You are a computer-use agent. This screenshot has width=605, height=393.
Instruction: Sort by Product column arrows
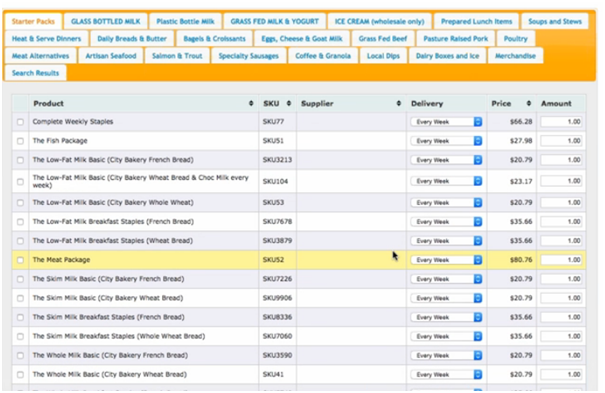click(251, 103)
